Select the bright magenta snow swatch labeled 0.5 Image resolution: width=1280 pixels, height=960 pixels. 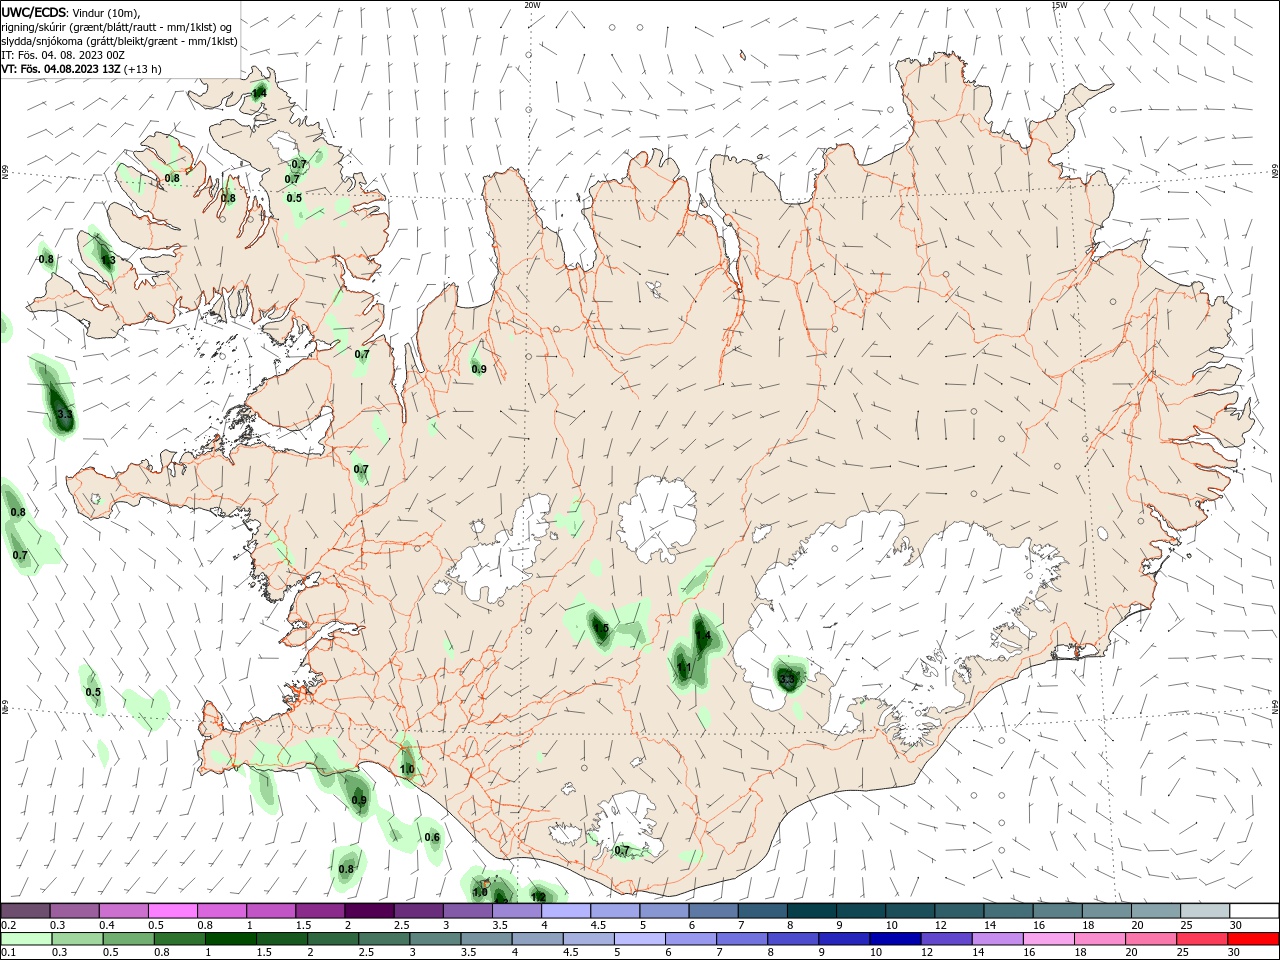[173, 911]
